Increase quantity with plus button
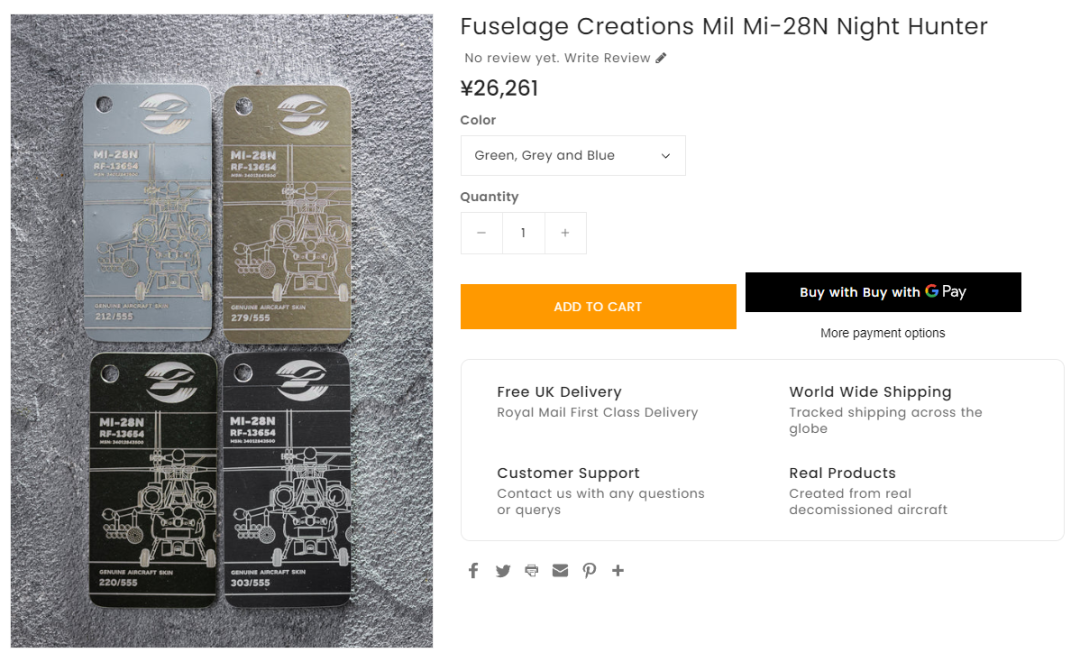 (x=565, y=233)
